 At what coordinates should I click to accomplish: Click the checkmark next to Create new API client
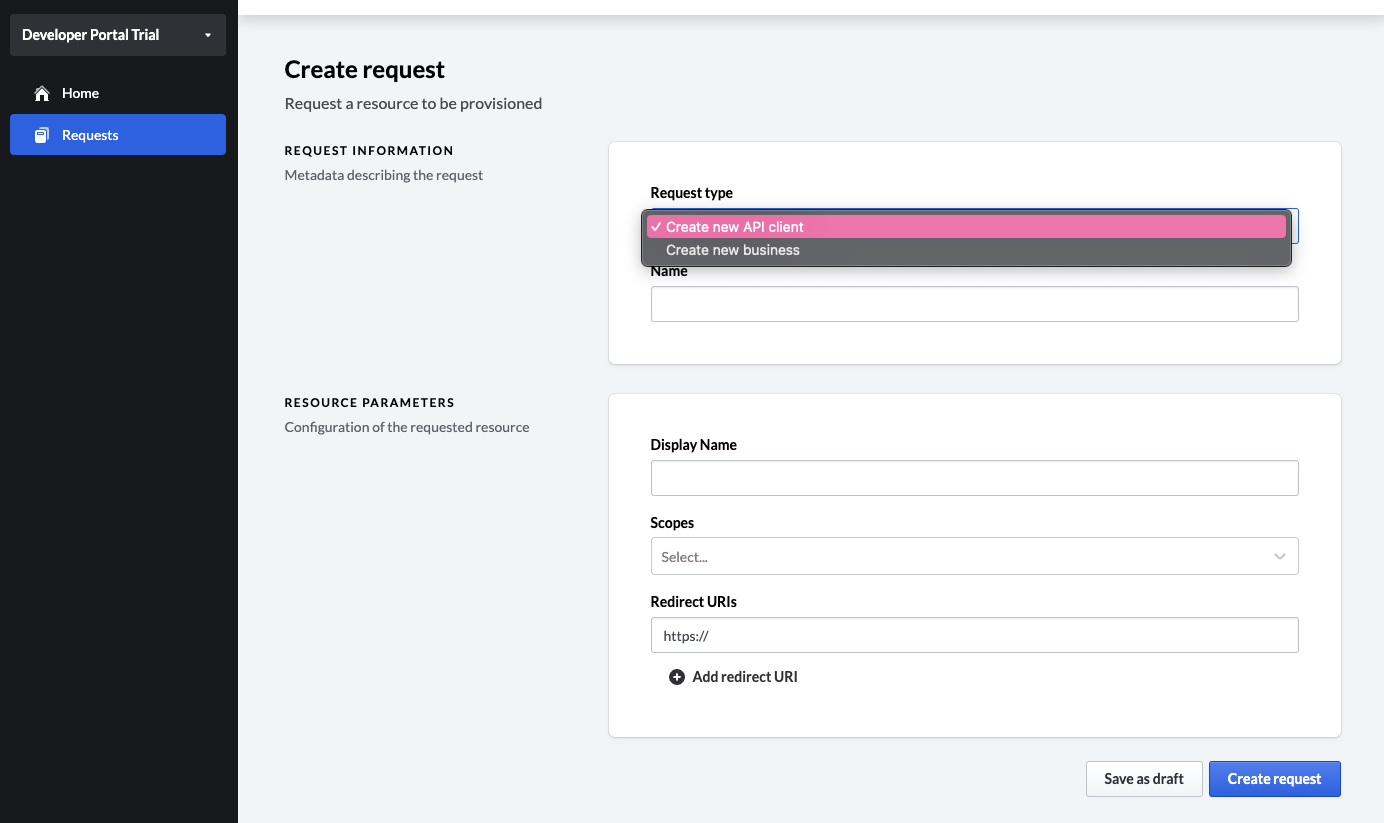click(655, 227)
